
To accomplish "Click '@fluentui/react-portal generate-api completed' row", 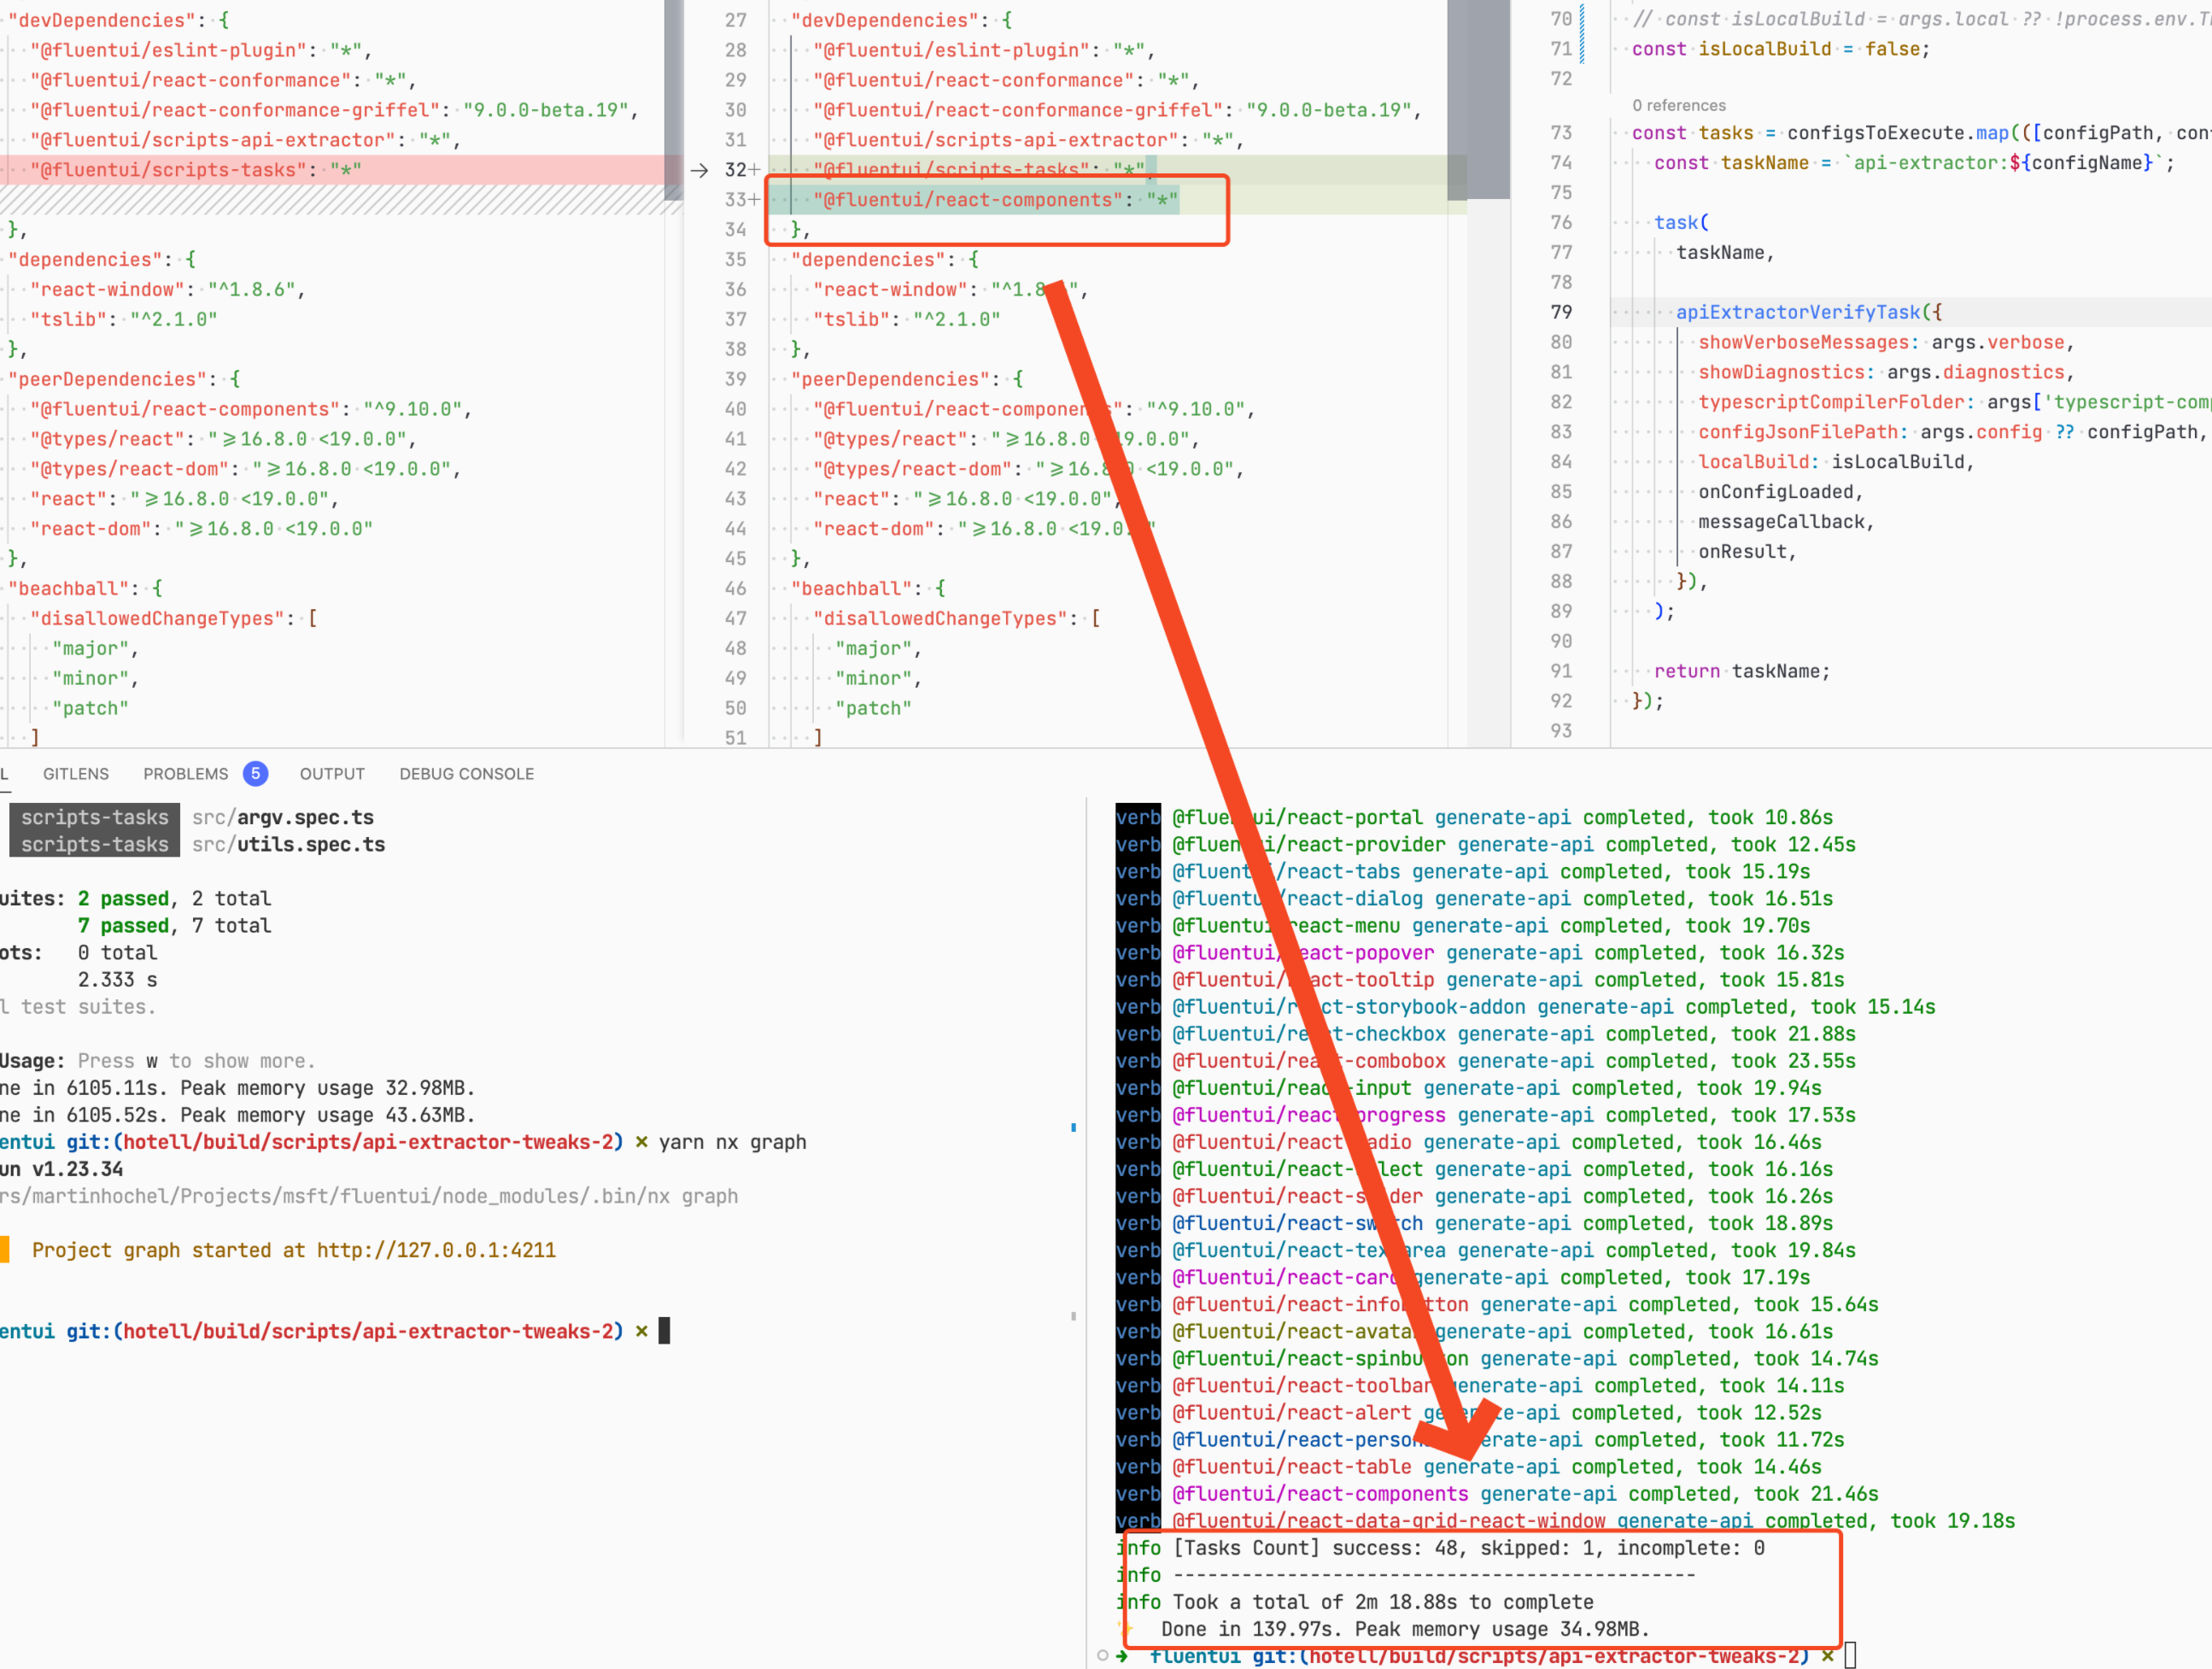I will click(x=1474, y=817).
